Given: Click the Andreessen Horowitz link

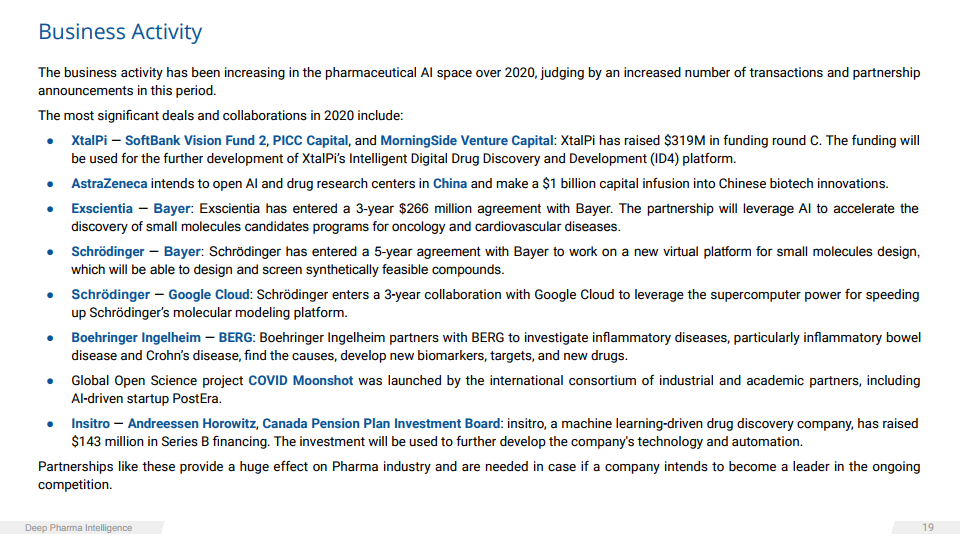Looking at the screenshot, I should (x=191, y=424).
